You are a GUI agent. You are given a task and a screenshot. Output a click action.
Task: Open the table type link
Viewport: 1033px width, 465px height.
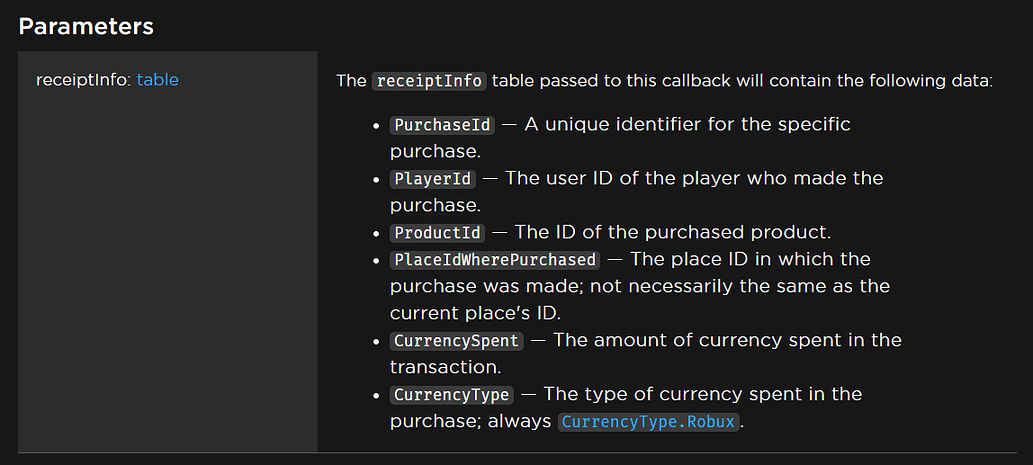point(157,80)
